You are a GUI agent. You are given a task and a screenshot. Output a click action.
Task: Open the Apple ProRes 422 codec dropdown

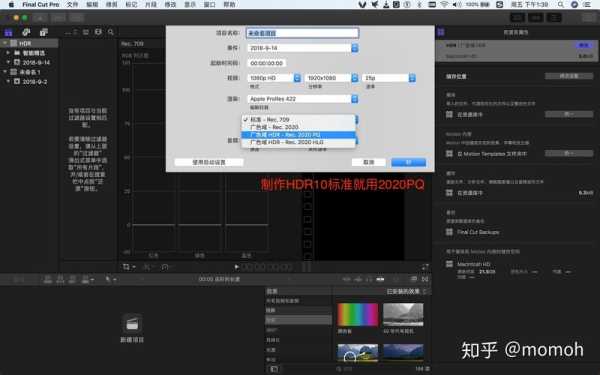pos(303,99)
